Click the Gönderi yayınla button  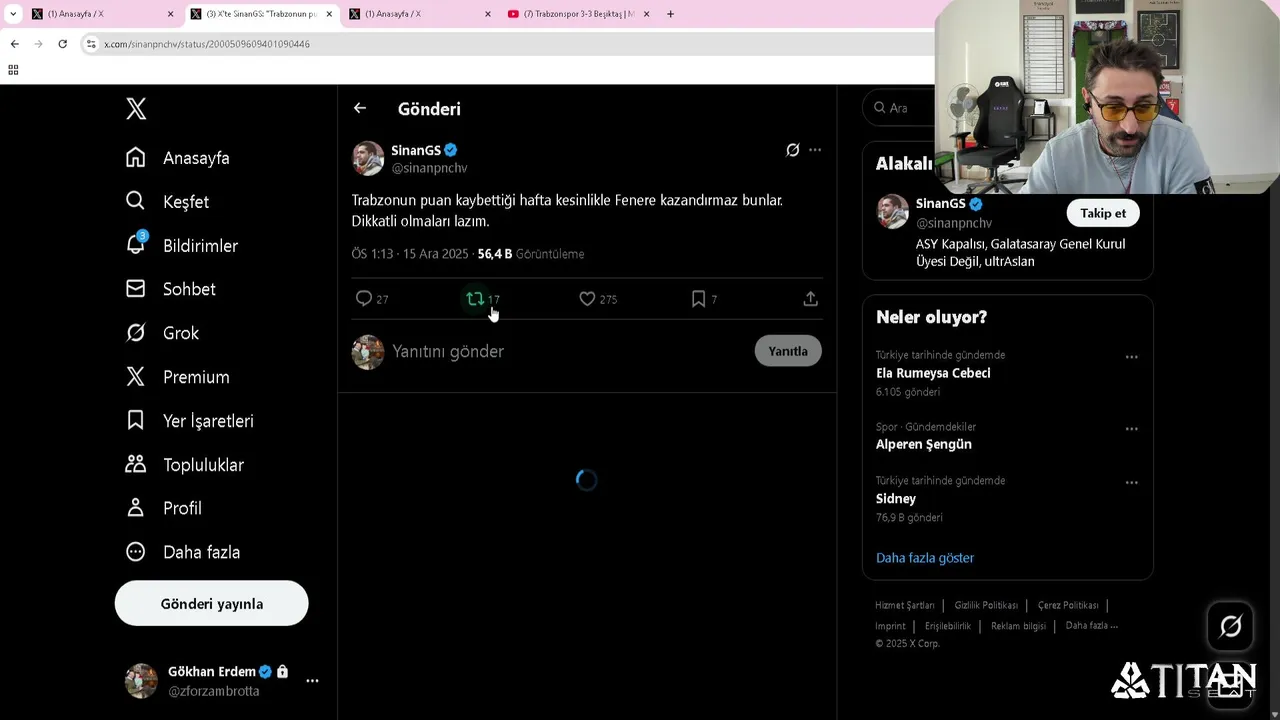point(212,604)
